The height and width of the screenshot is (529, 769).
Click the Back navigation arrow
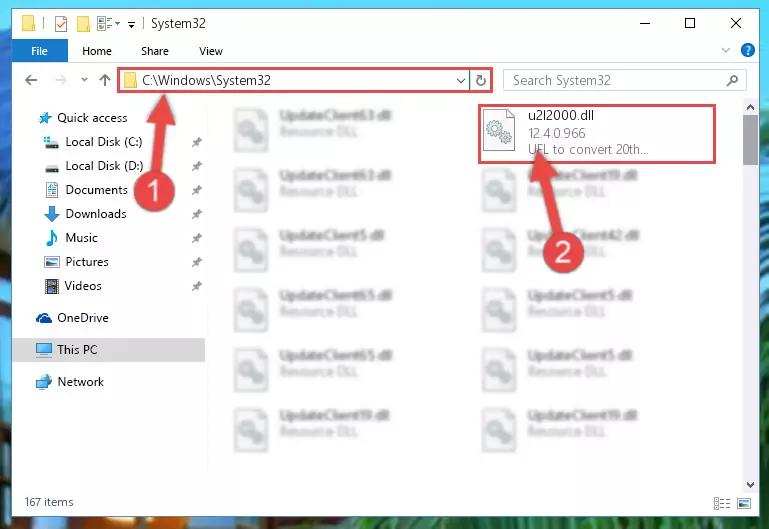click(31, 80)
